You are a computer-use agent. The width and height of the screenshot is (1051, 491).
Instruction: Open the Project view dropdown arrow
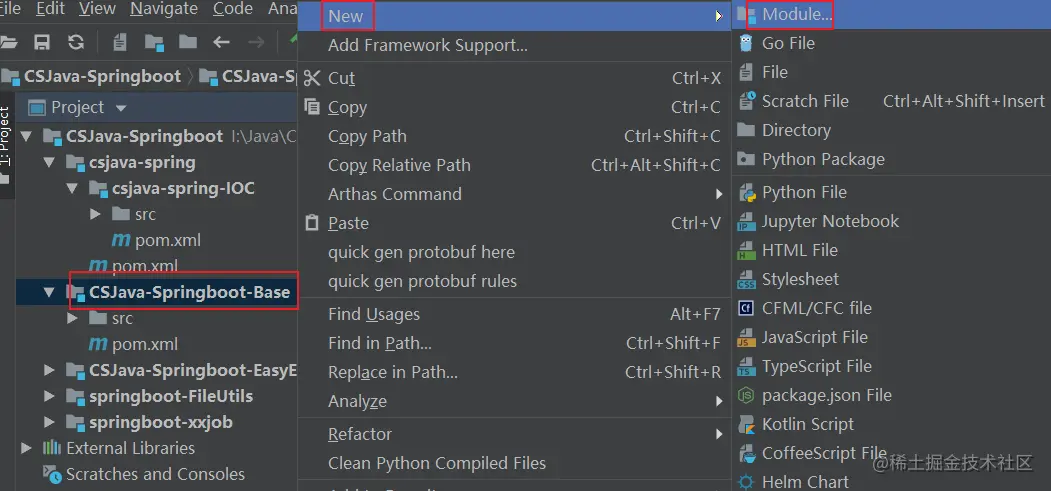click(121, 108)
